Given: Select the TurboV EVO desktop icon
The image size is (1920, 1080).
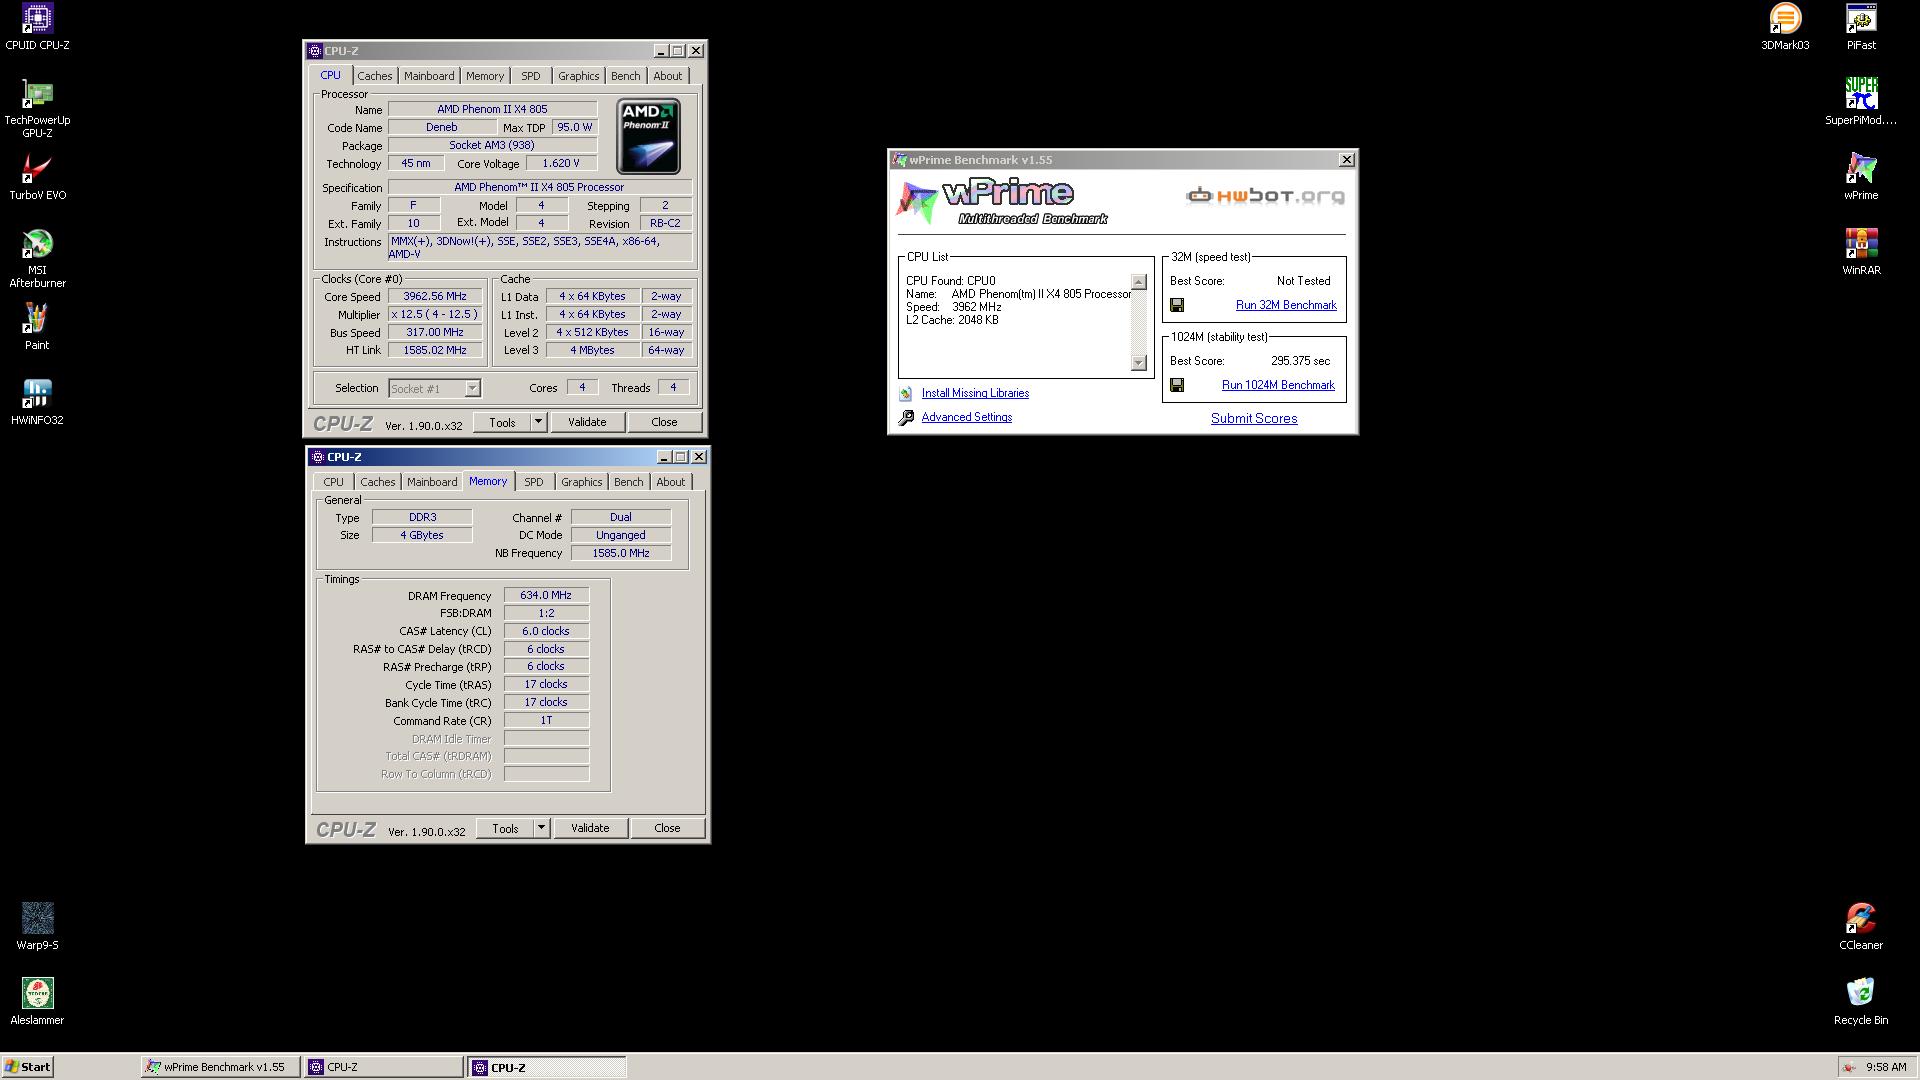Looking at the screenshot, I should click(37, 177).
